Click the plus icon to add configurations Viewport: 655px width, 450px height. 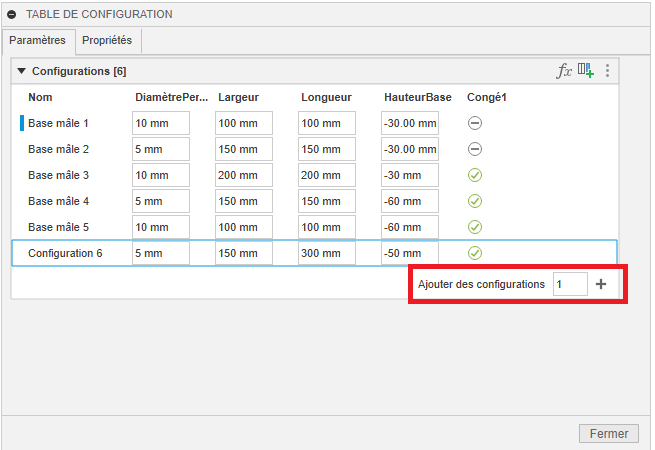[601, 284]
